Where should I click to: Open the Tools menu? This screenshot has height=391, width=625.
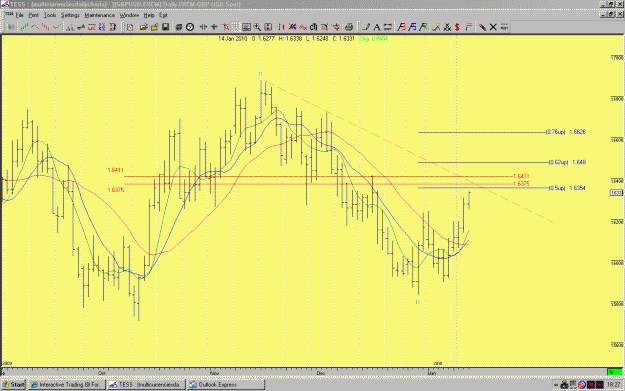click(x=50, y=15)
